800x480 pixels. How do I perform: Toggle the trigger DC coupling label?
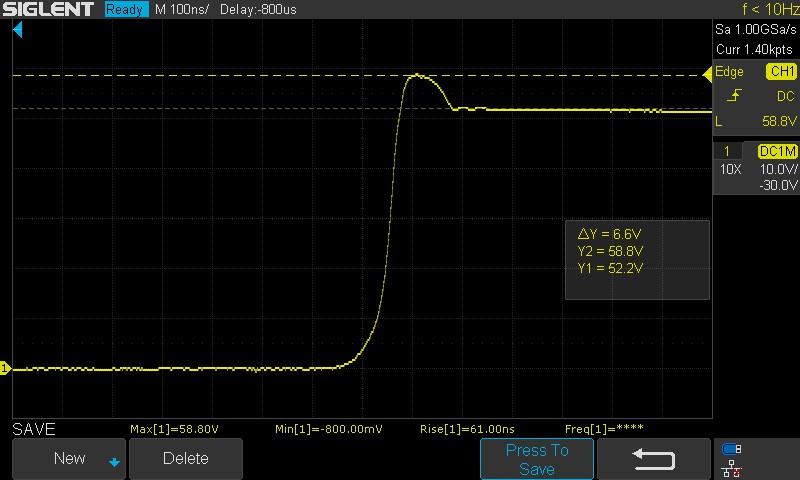(x=785, y=96)
